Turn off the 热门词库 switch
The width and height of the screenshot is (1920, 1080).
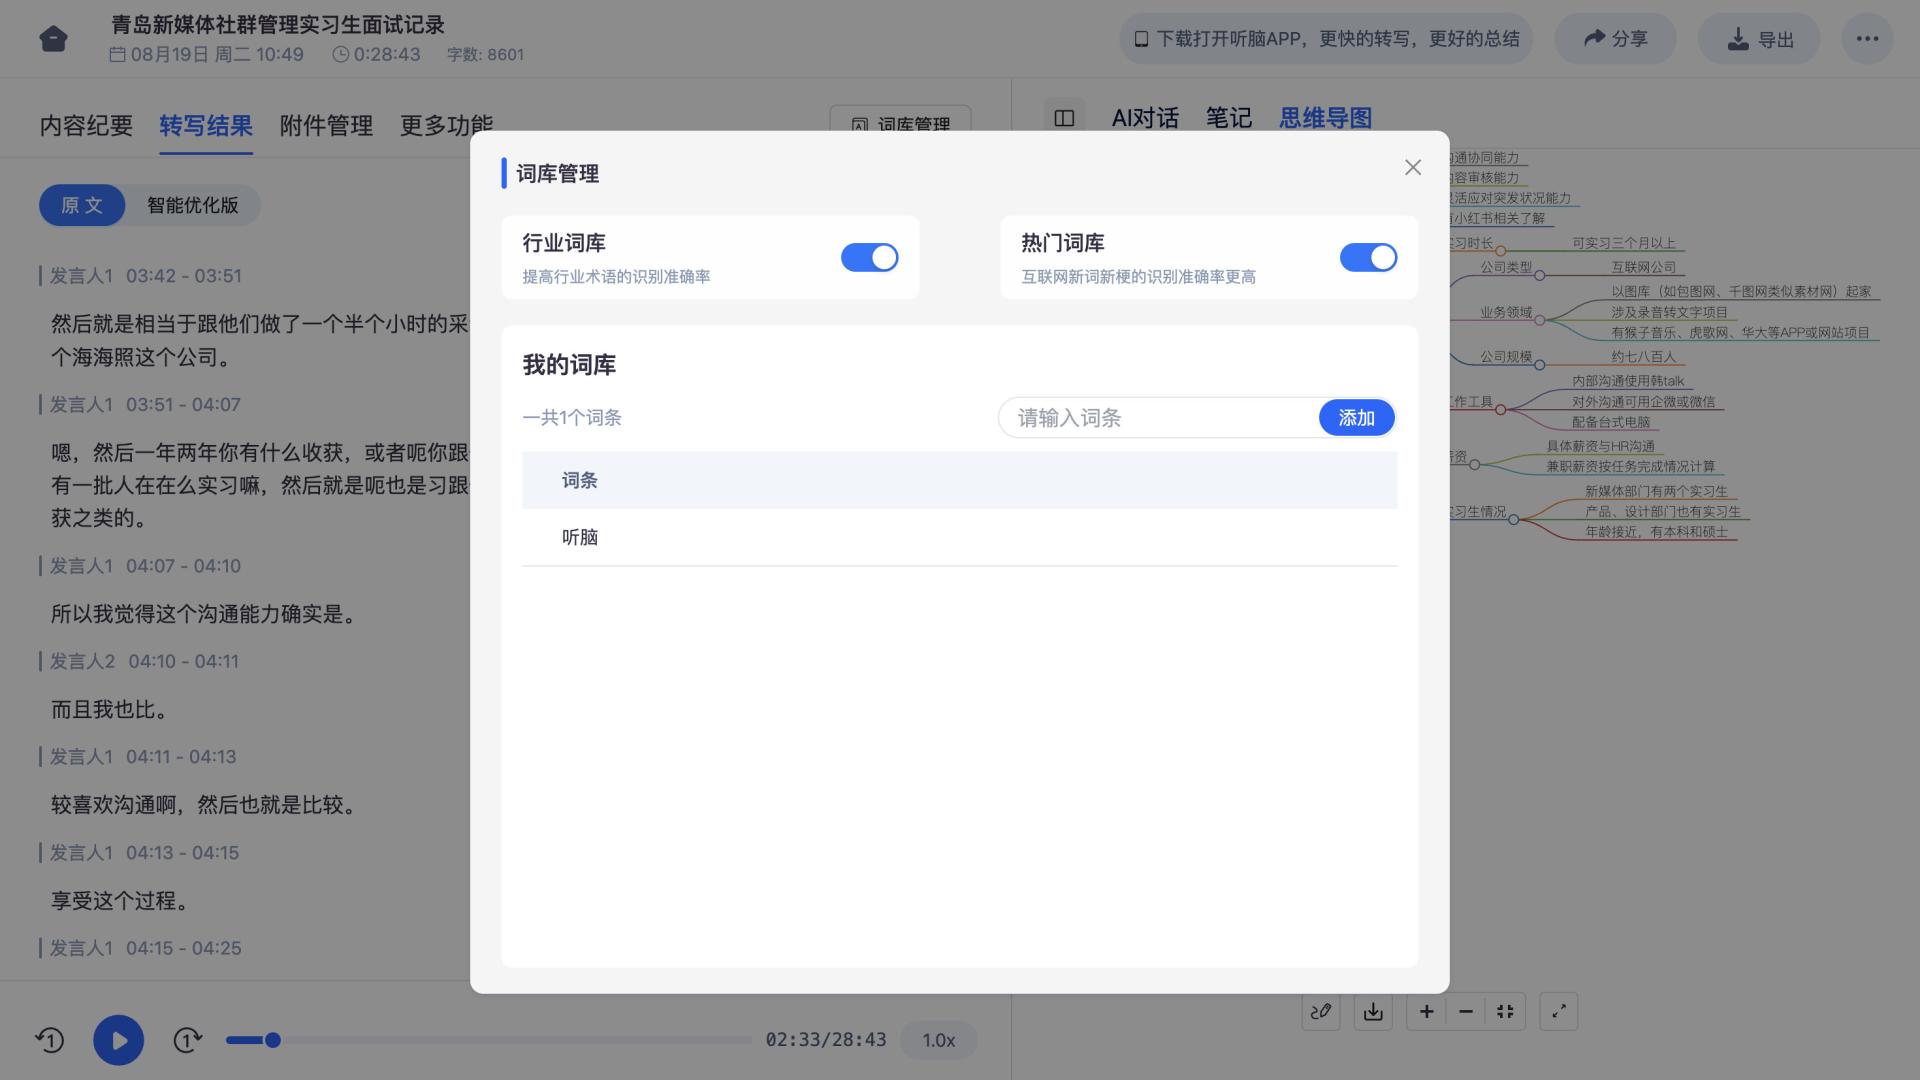coord(1367,258)
